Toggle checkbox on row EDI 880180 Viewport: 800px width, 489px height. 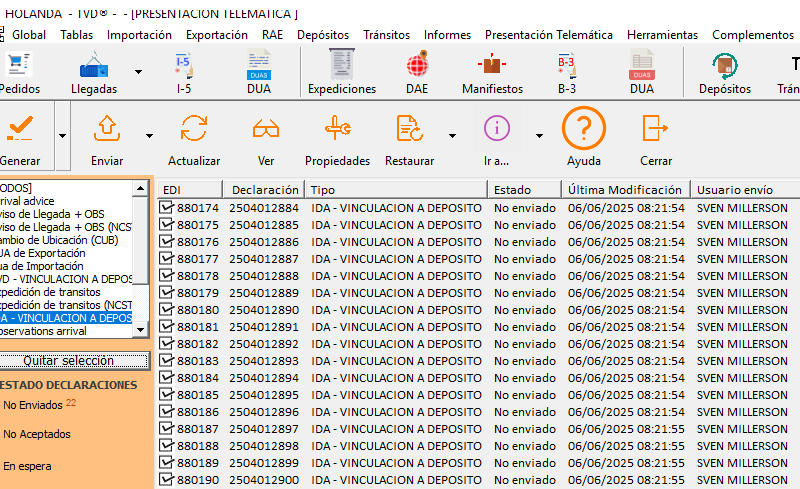pos(167,310)
